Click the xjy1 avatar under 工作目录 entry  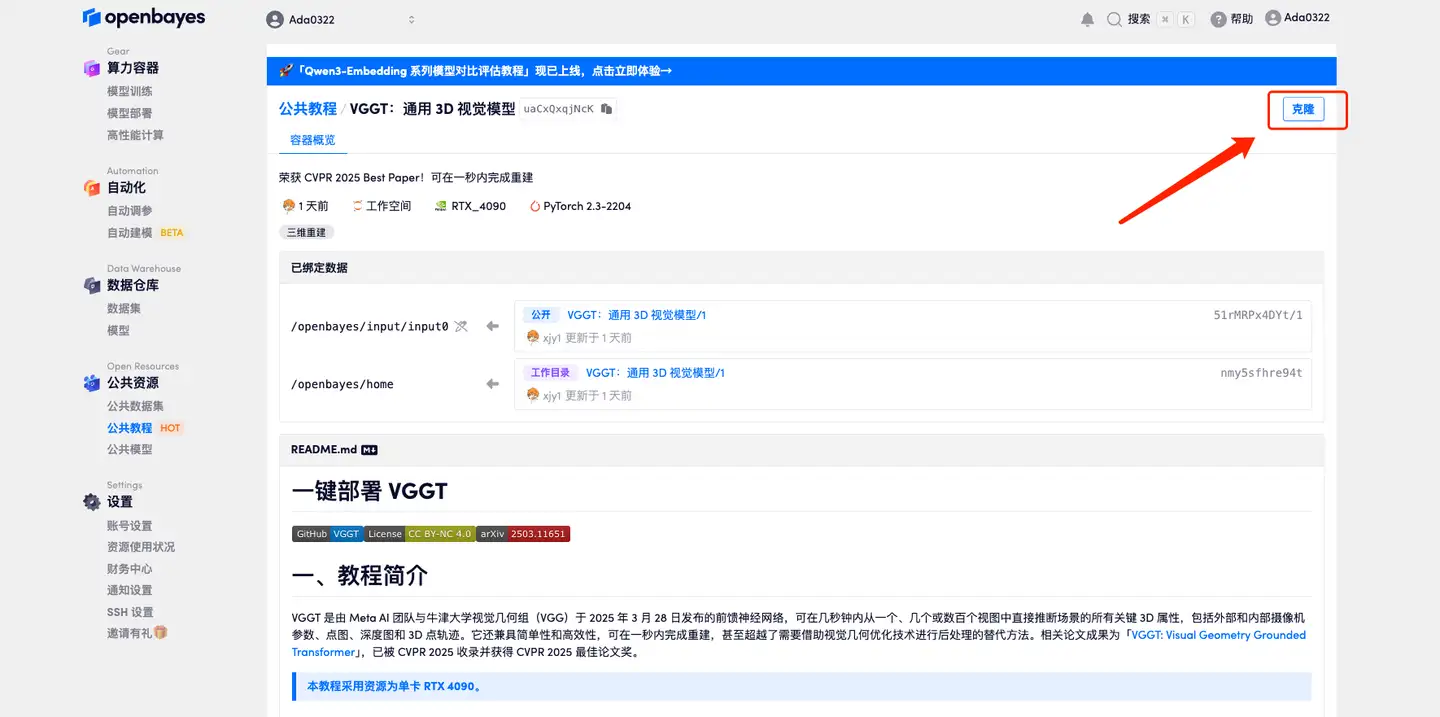coord(533,395)
